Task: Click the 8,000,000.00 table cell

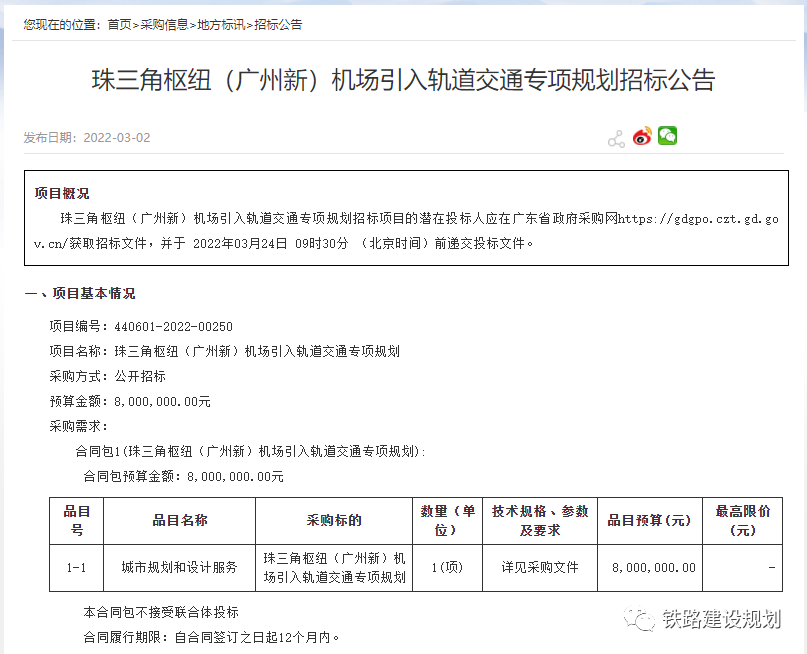Action: point(650,568)
